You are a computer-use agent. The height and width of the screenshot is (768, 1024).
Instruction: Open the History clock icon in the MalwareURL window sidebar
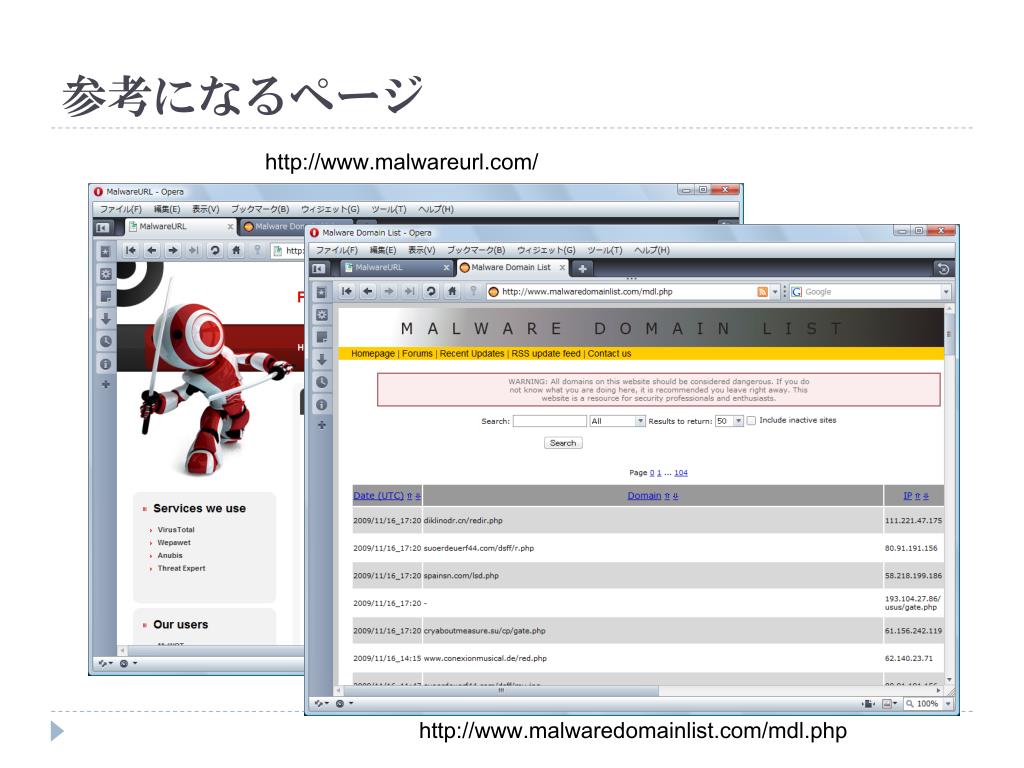[106, 342]
